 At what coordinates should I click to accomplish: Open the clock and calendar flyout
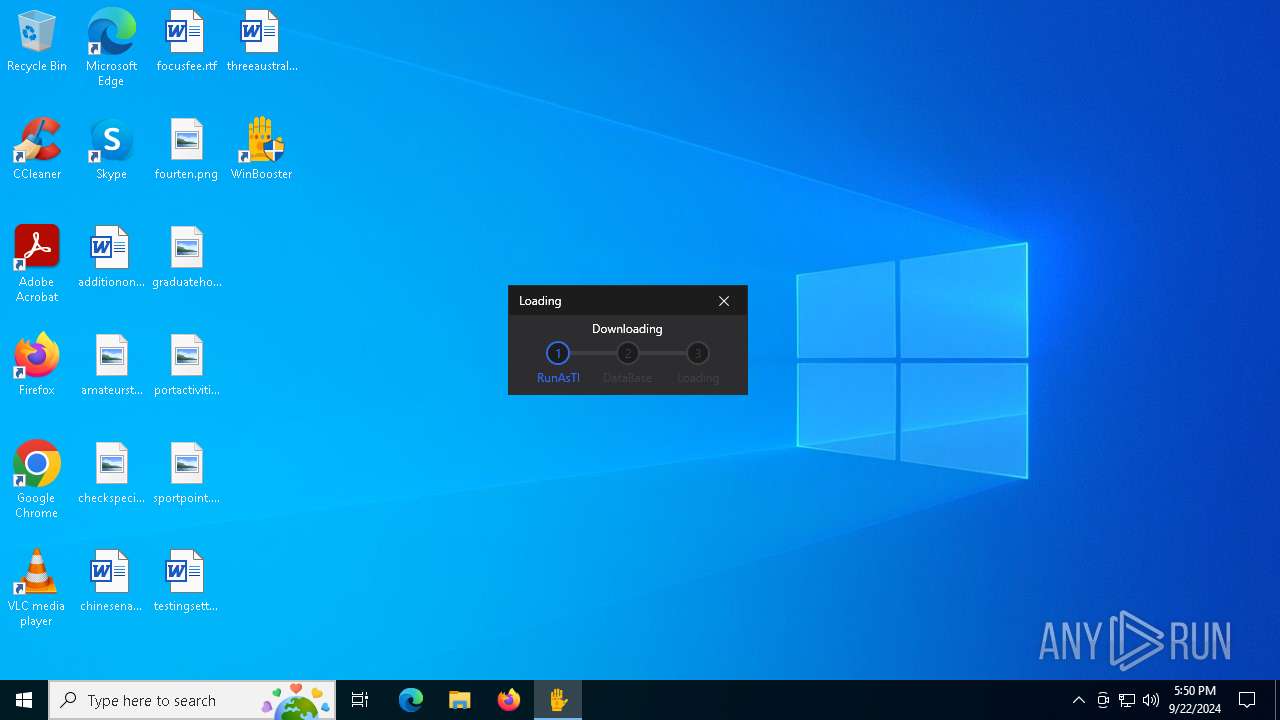(1195, 700)
